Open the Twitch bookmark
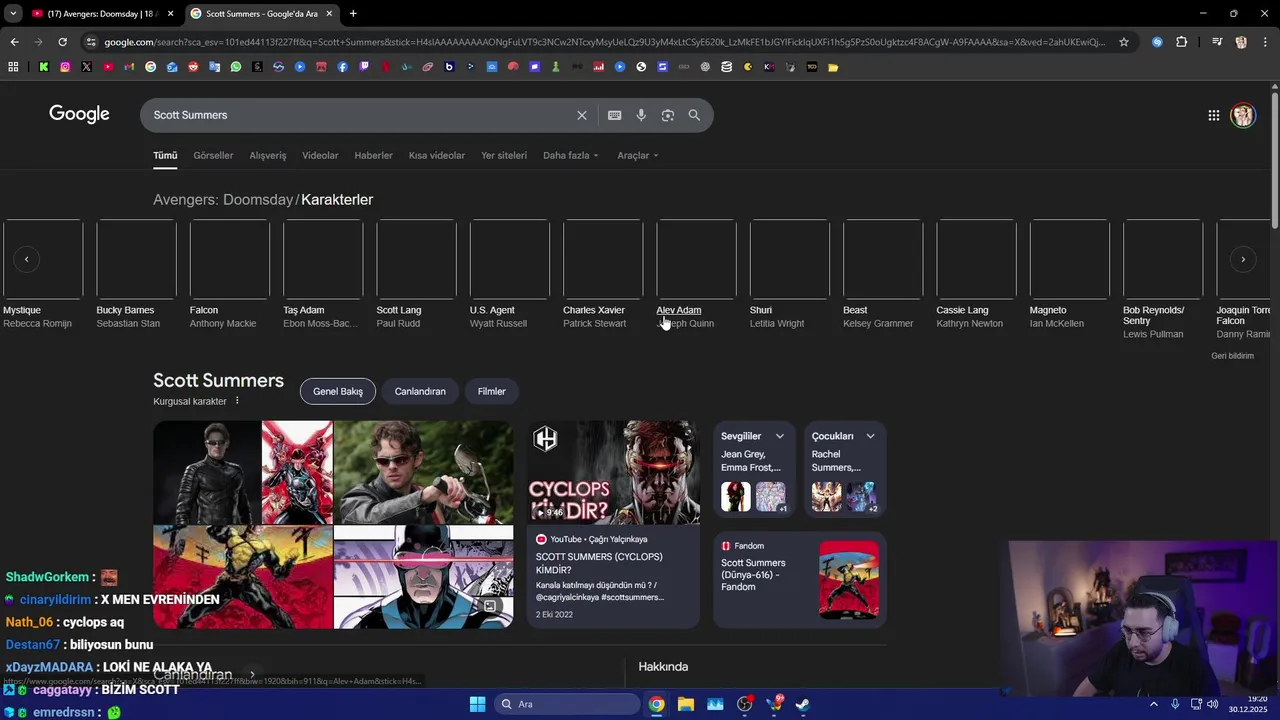Screen dimensions: 1280x720 pyautogui.click(x=364, y=67)
